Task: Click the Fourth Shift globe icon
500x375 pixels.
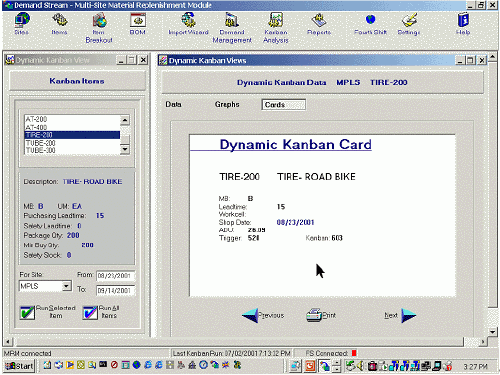Action: (x=370, y=20)
